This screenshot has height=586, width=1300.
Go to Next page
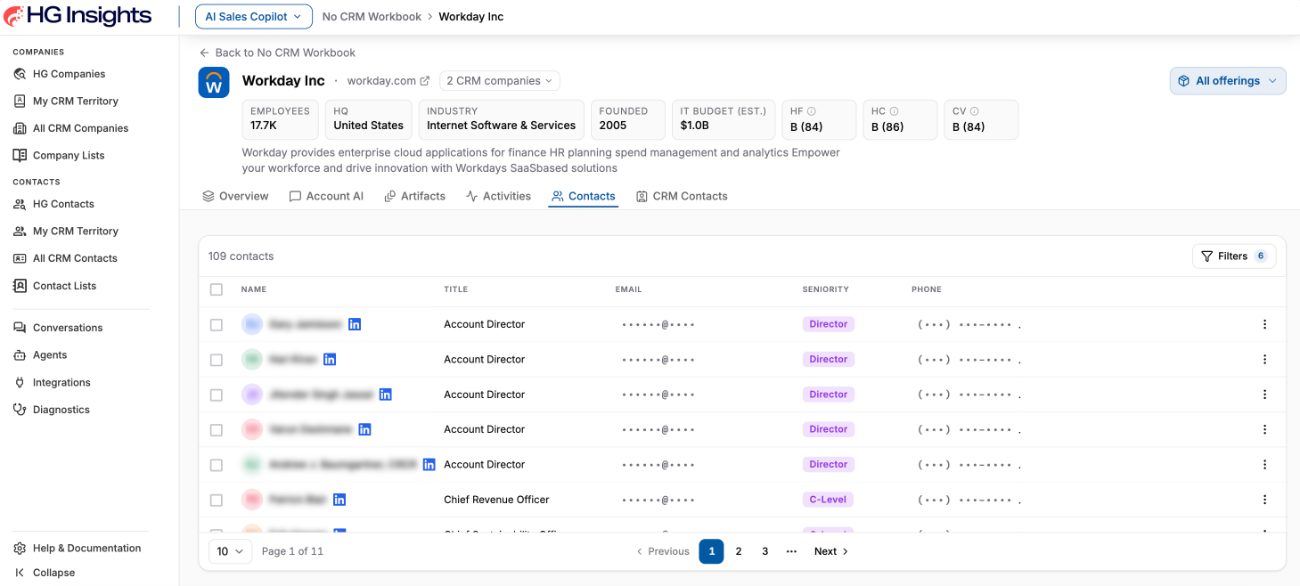pyautogui.click(x=831, y=551)
